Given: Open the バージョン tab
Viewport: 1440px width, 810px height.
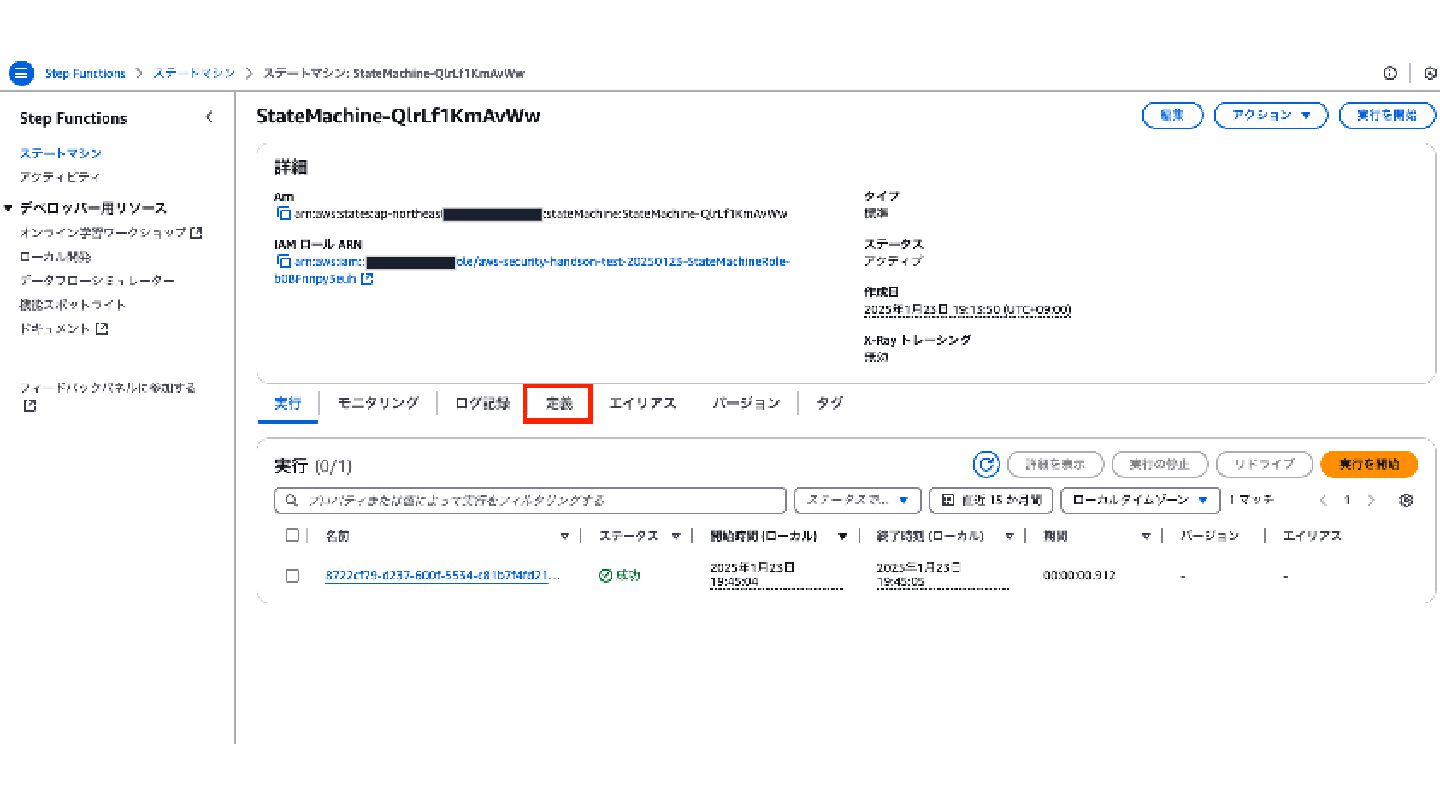Looking at the screenshot, I should 745,404.
